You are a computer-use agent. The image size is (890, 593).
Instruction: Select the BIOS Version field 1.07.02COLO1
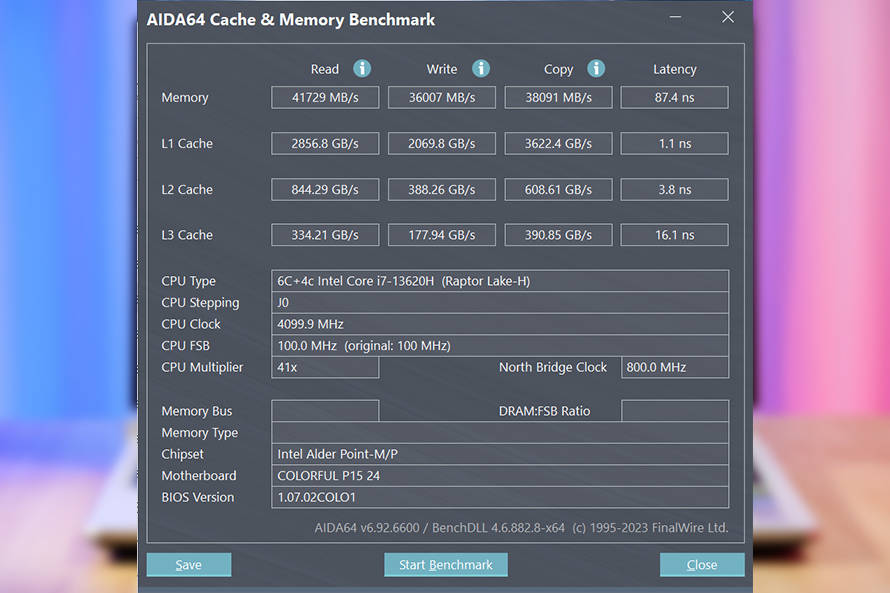499,497
